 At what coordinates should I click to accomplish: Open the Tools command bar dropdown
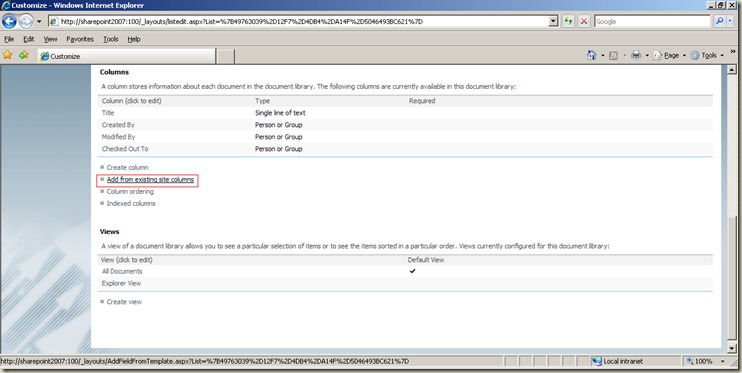(x=707, y=55)
